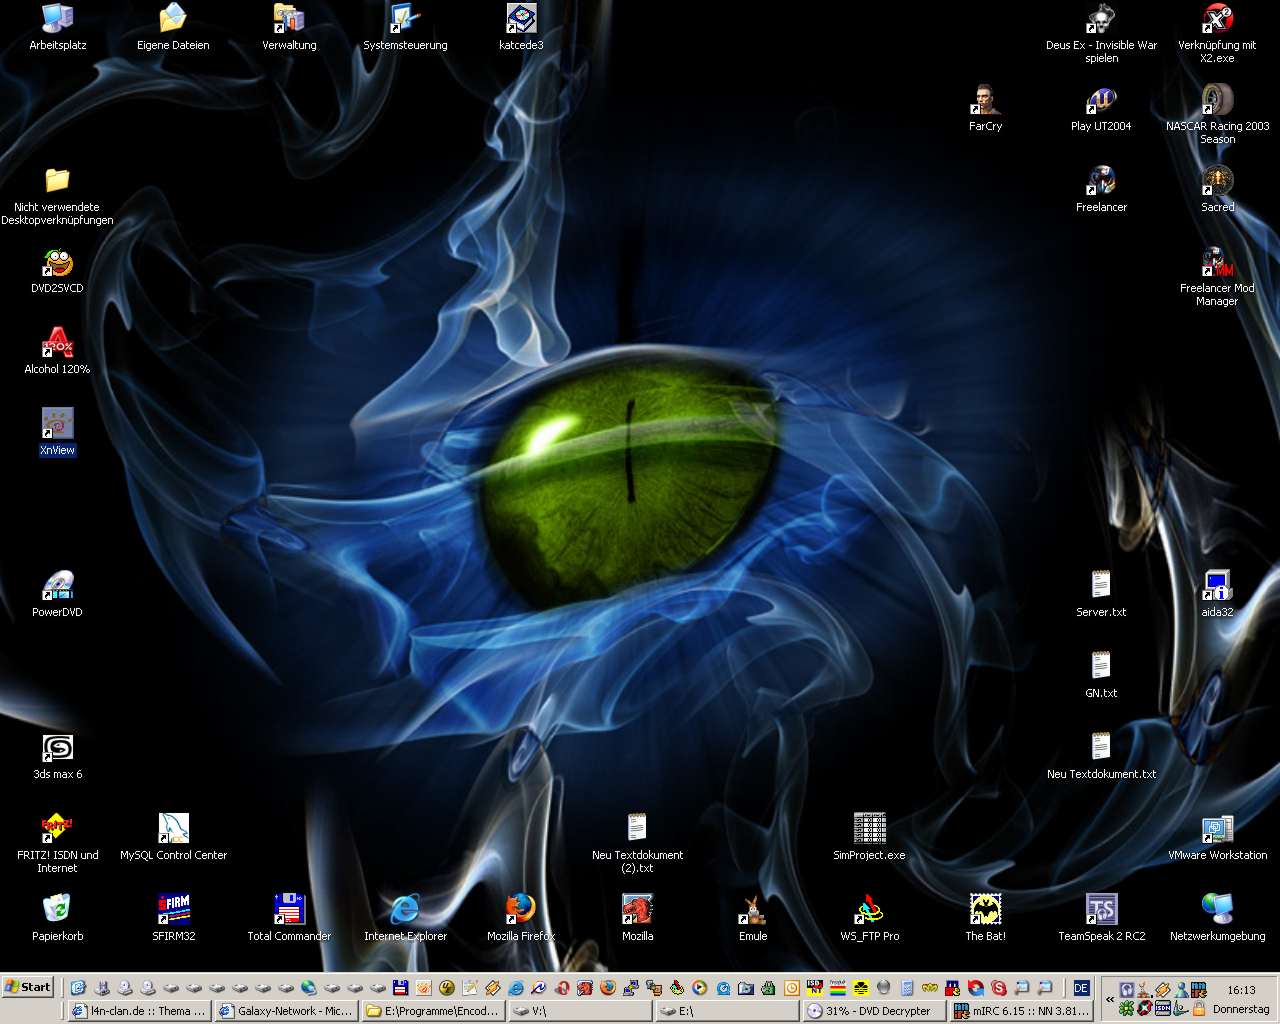Viewport: 1280px width, 1024px height.
Task: Select the VMware Workstation shortcut
Action: point(1217,829)
